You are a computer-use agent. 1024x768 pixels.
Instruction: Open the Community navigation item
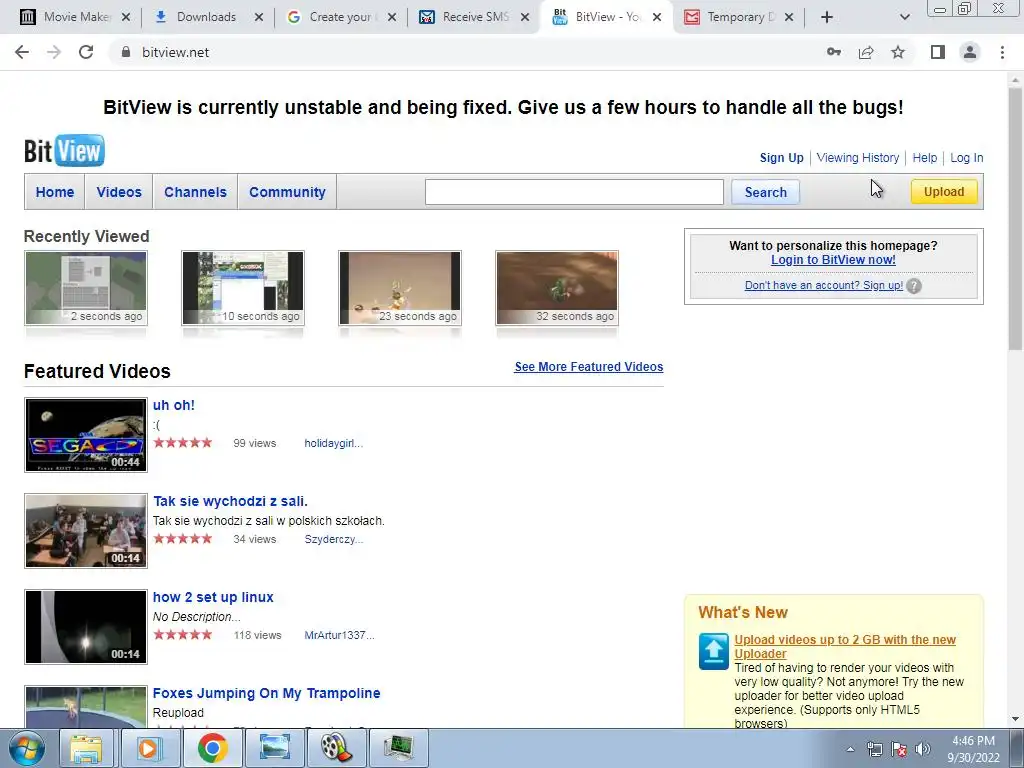tap(287, 192)
